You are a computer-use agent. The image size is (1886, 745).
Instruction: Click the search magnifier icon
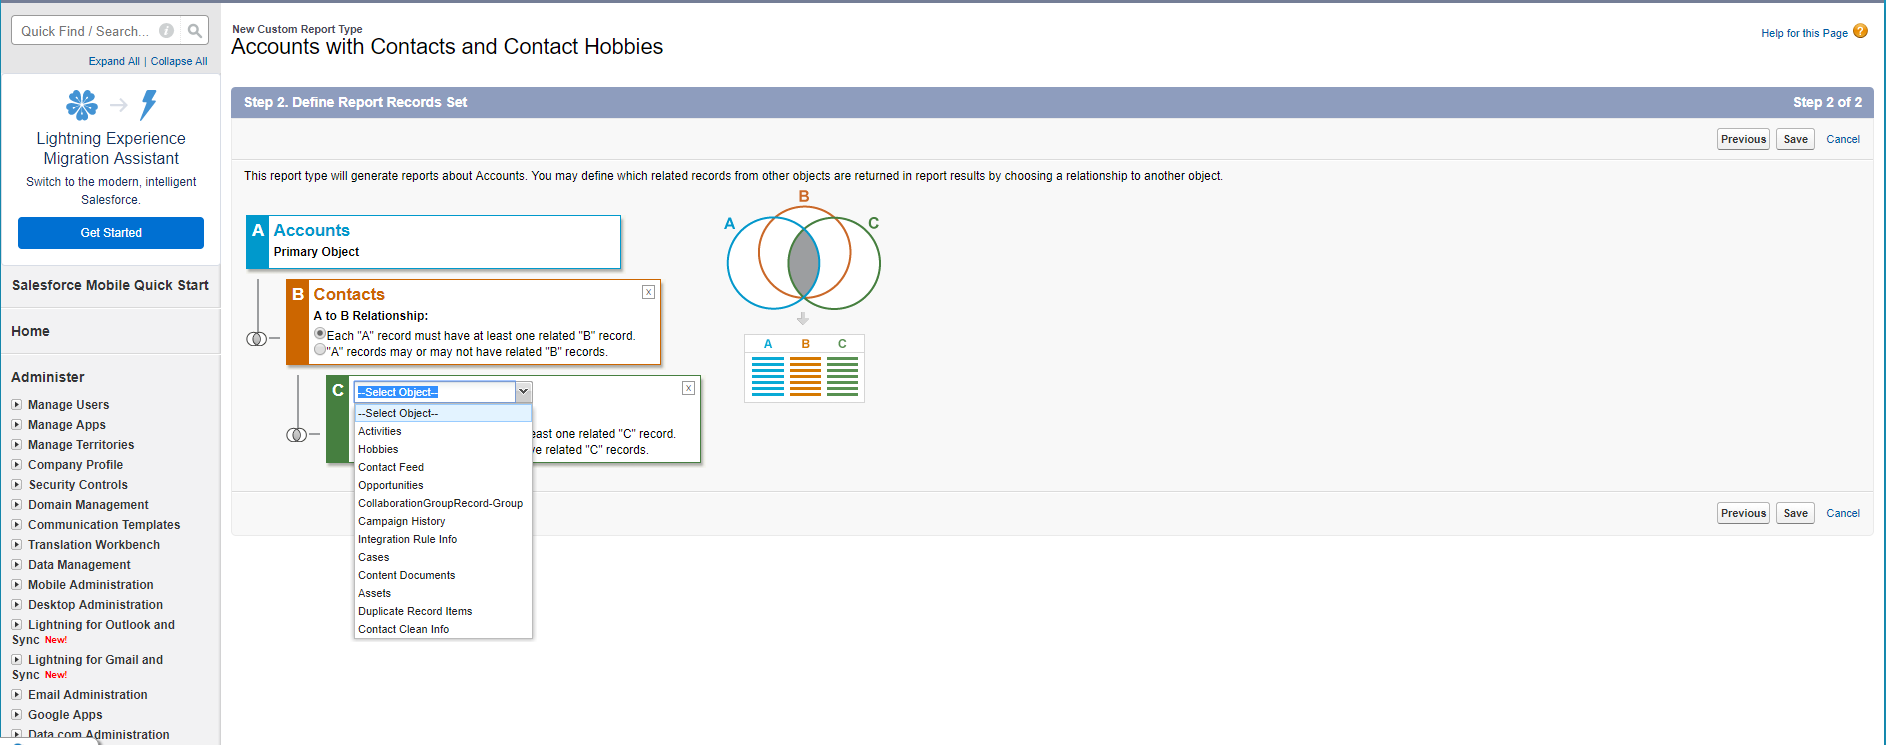coord(195,31)
